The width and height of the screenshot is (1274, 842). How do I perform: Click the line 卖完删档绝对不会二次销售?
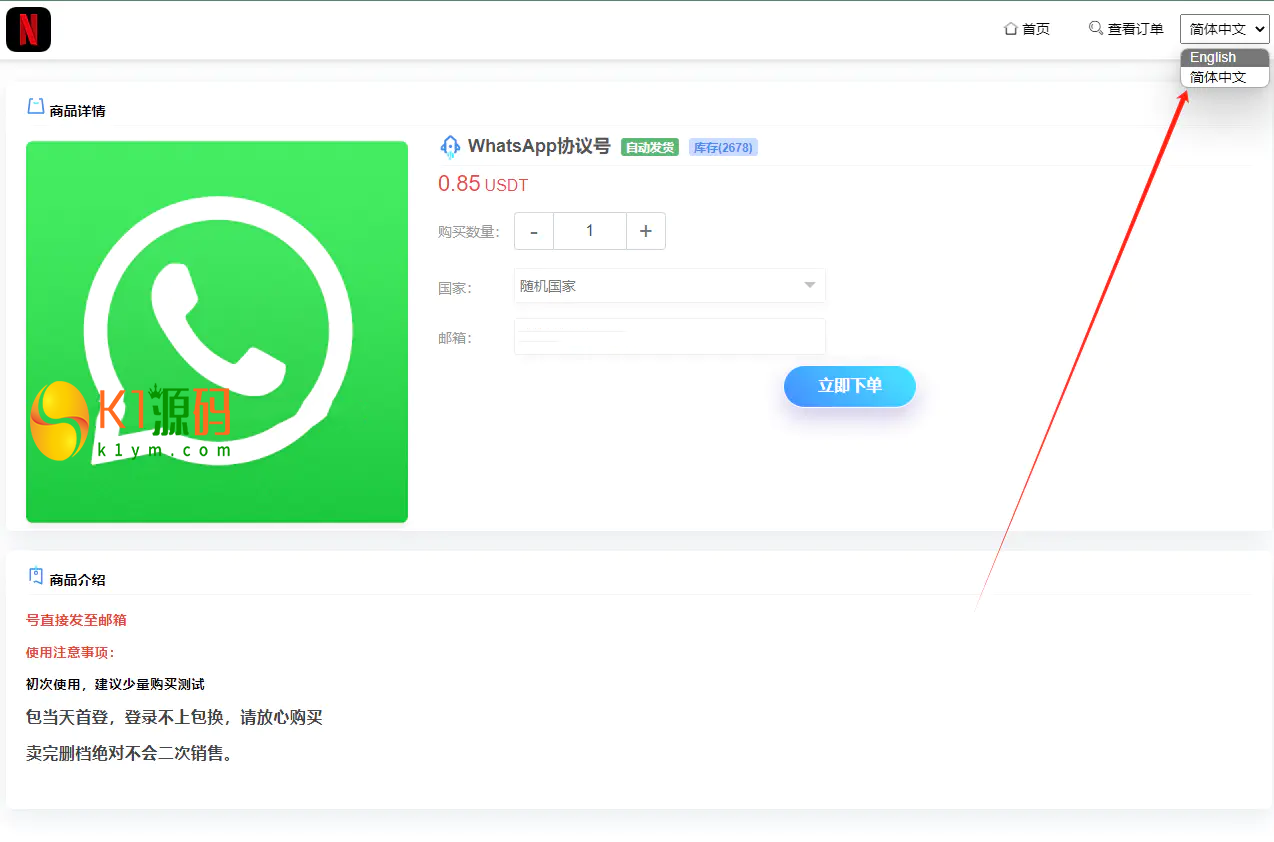point(130,753)
